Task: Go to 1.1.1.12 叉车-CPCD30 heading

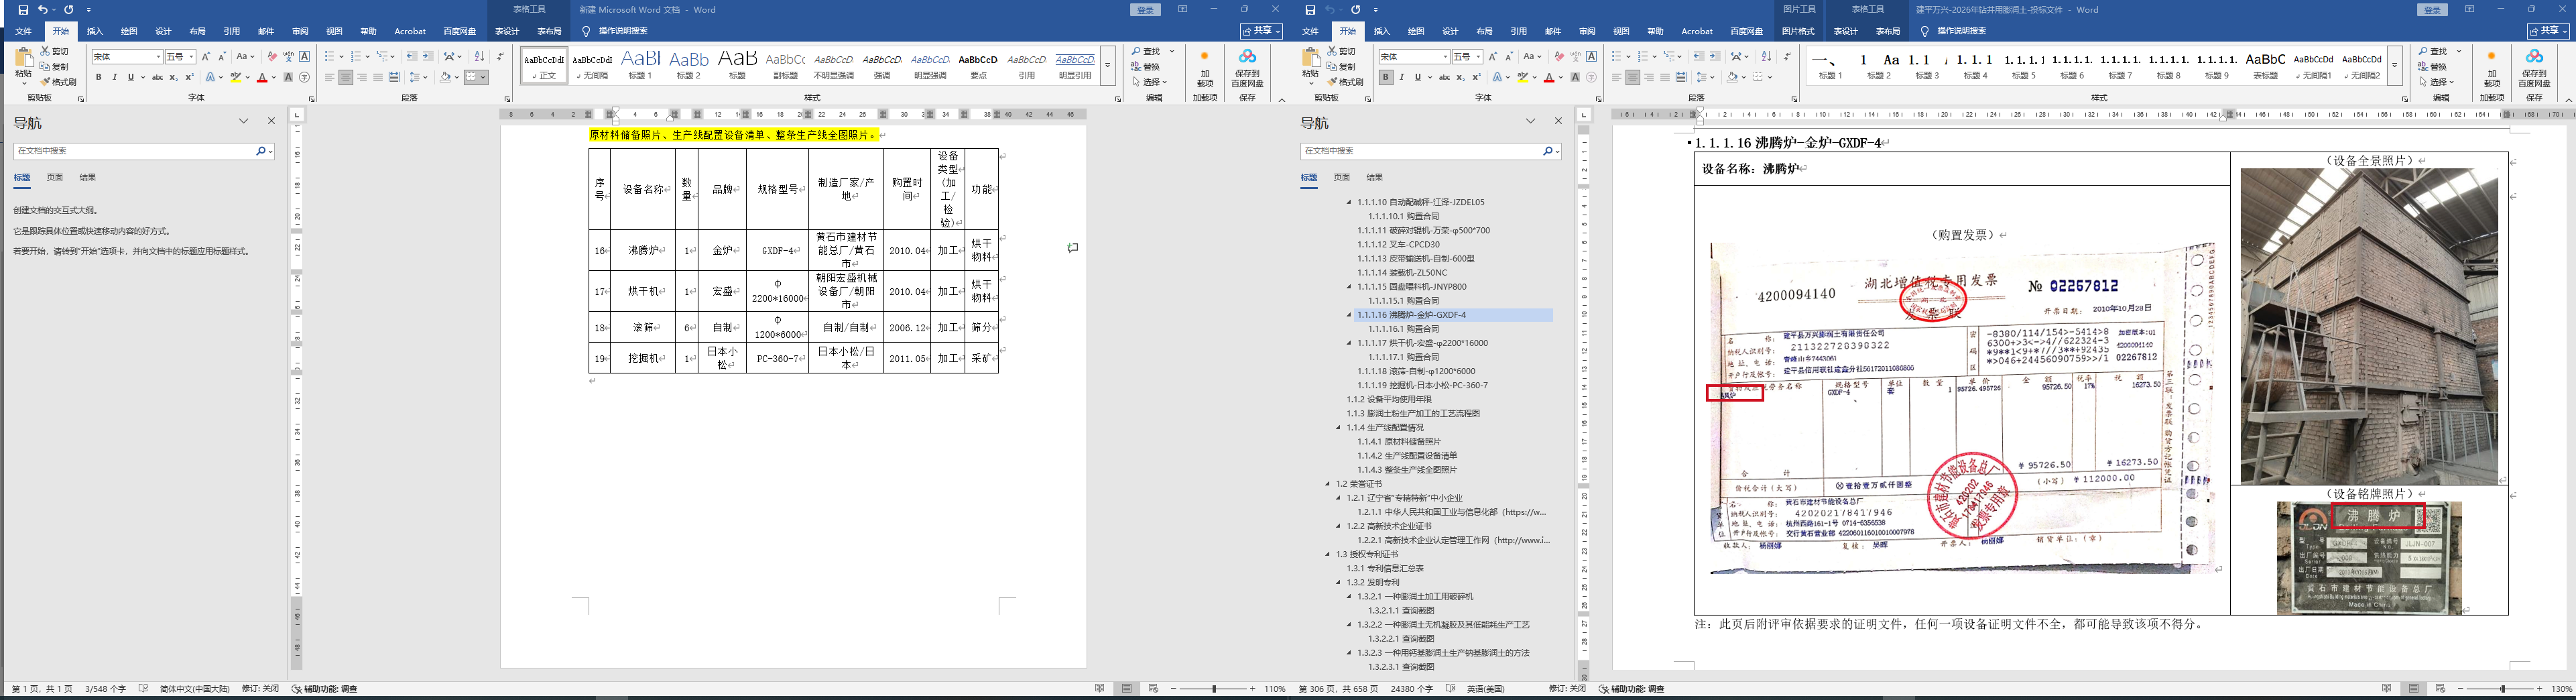Action: (1398, 244)
